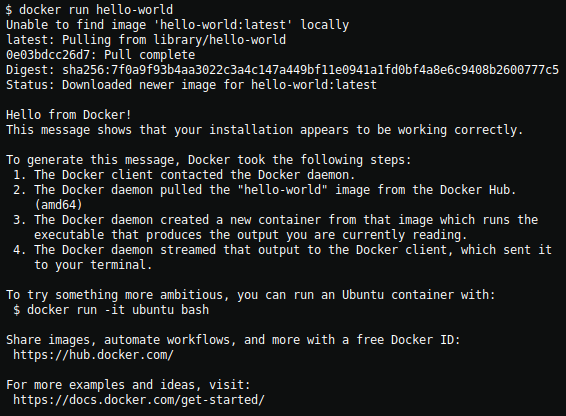Click the '(amd64)' architecture text
Screen dimensions: 566x416
(x=58, y=205)
